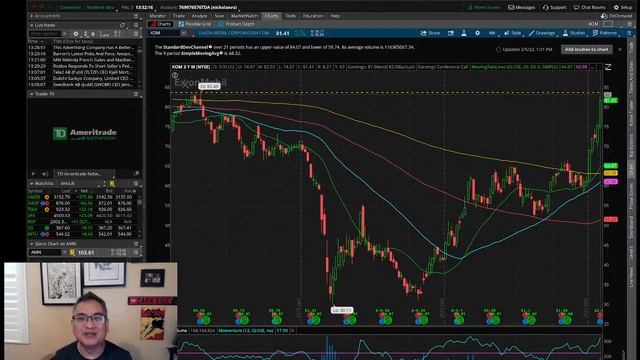The height and width of the screenshot is (360, 640).
Task: Click the chart settings gear icon
Action: click(477, 33)
